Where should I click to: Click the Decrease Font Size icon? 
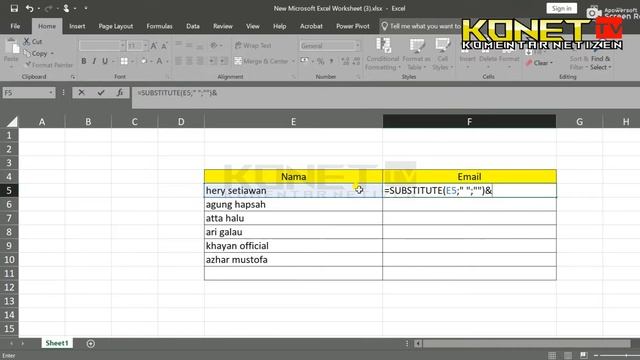tap(164, 46)
